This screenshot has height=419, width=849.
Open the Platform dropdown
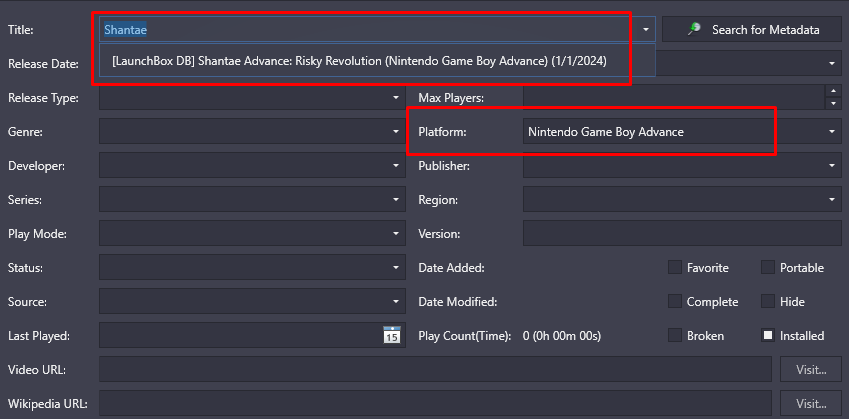coord(682,132)
